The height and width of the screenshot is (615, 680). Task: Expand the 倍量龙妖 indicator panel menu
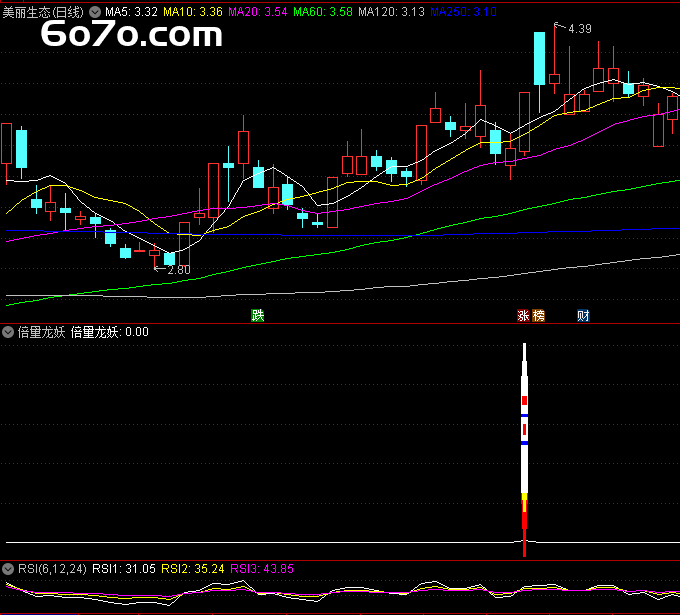click(8, 333)
